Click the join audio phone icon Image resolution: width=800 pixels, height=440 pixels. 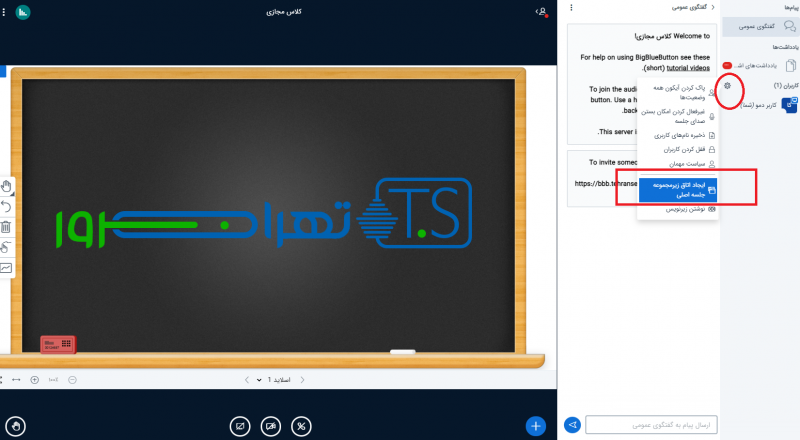point(301,426)
